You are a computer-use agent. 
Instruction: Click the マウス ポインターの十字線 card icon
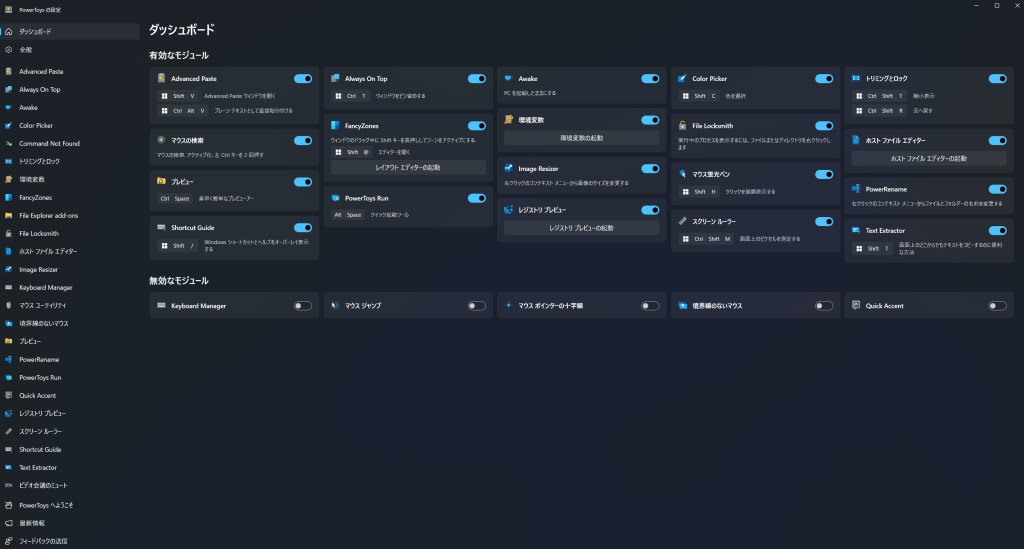coord(509,305)
